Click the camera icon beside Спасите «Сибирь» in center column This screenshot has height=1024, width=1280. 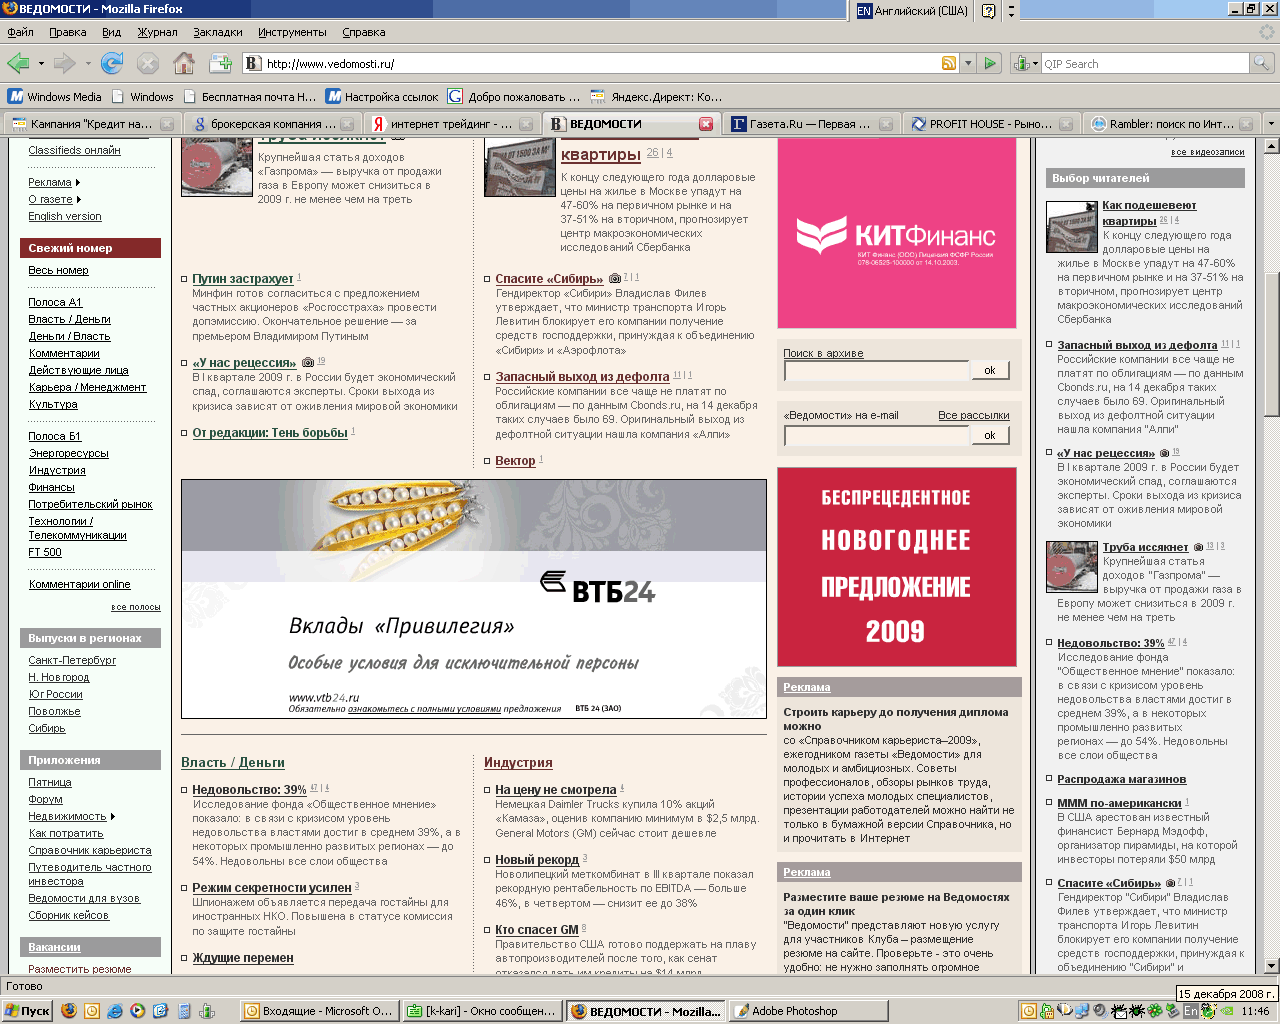(615, 278)
